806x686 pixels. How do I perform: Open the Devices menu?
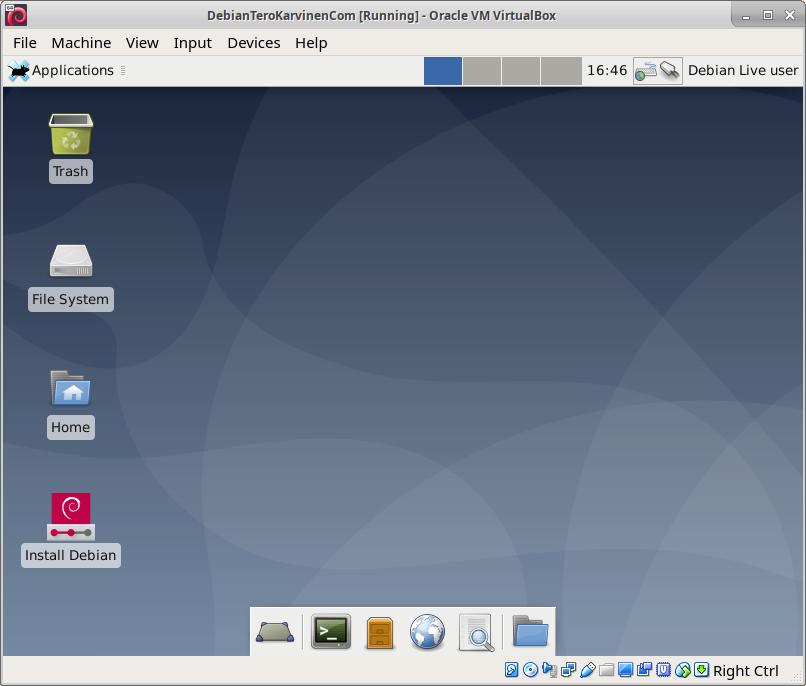253,43
